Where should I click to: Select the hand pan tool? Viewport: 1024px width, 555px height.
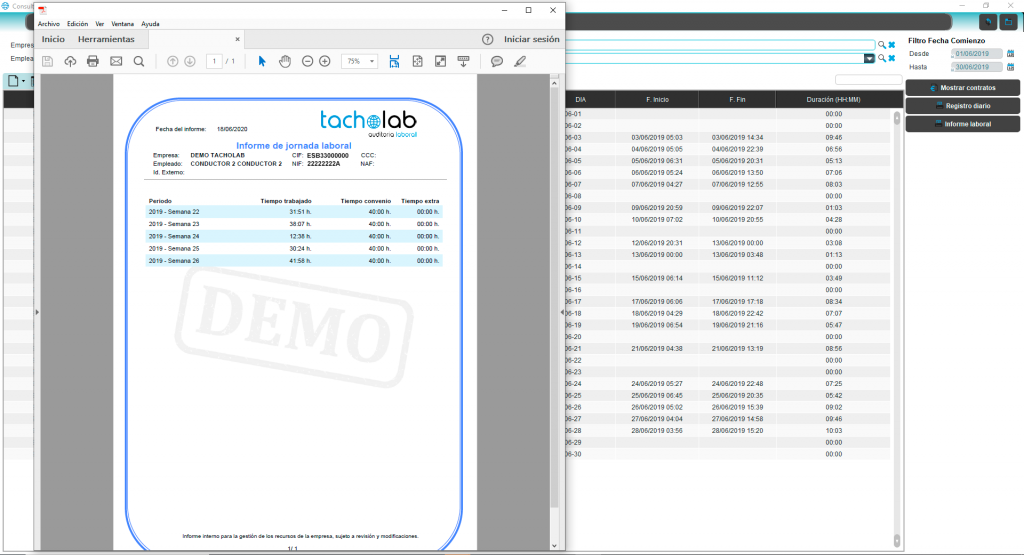pyautogui.click(x=284, y=61)
